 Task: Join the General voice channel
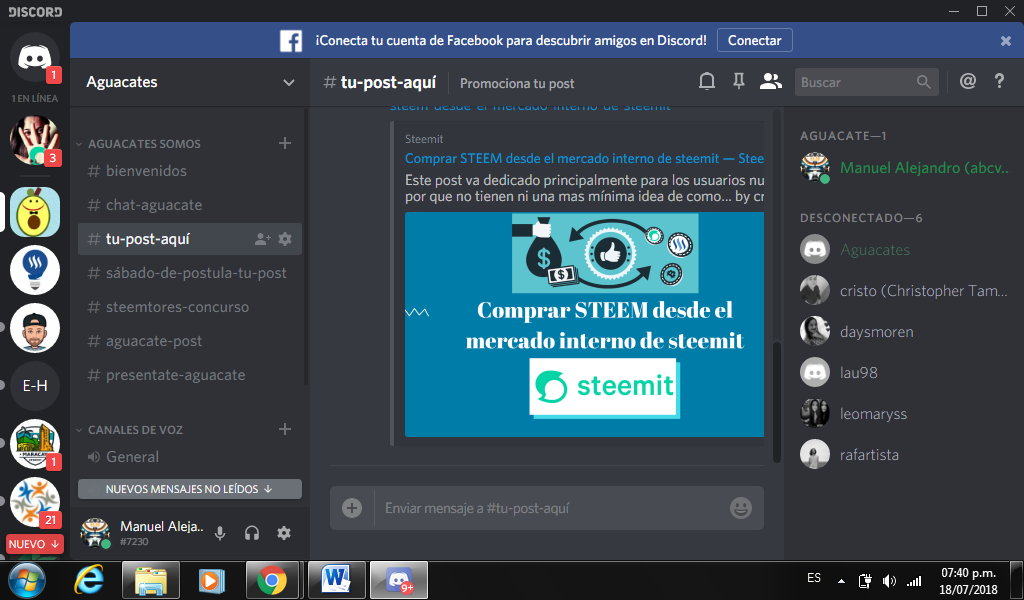tap(189, 457)
